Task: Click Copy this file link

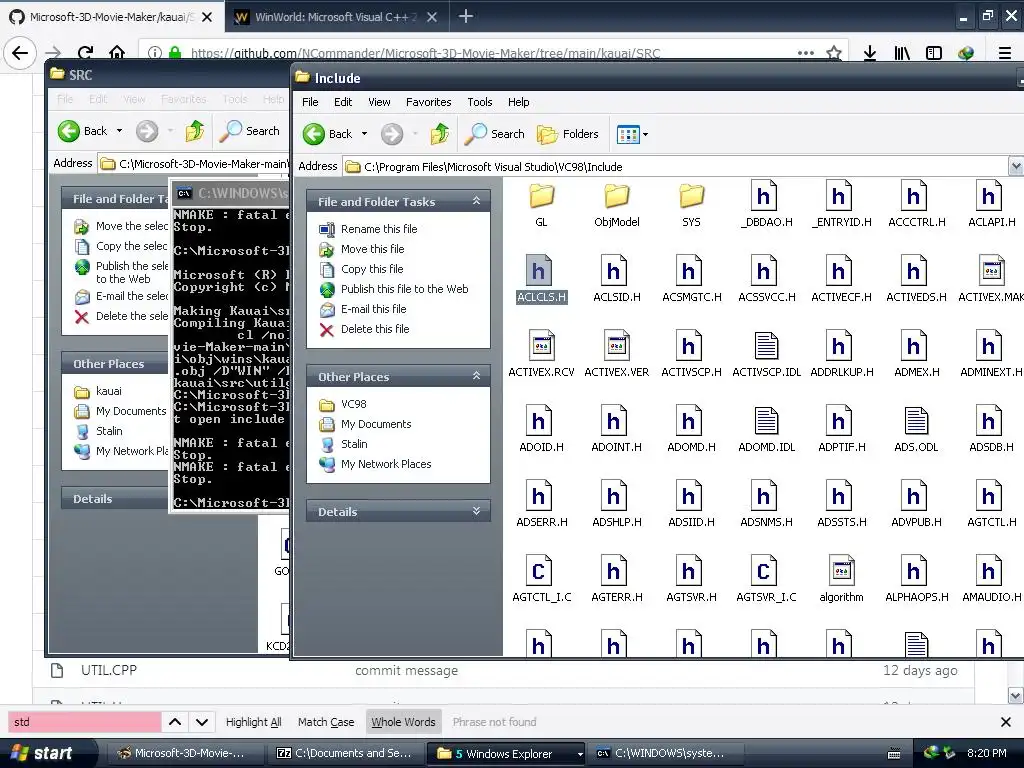Action: [x=372, y=269]
